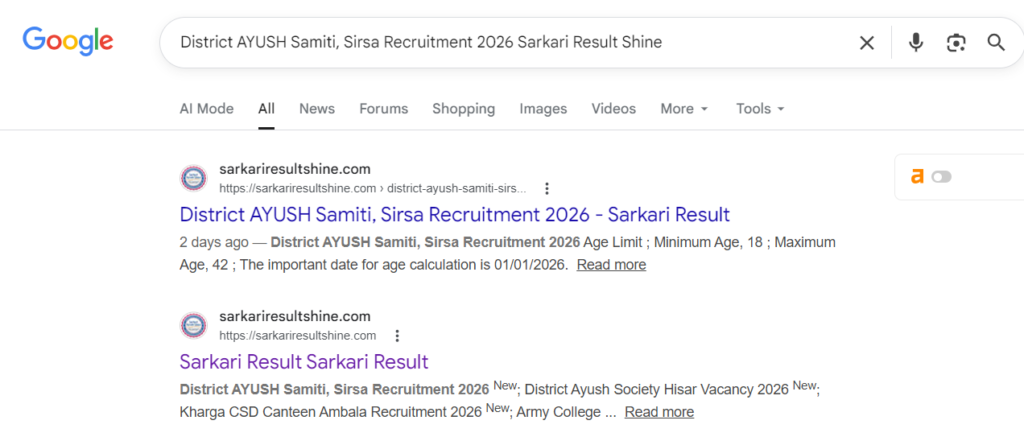
Task: Click the Google logo
Action: (67, 41)
